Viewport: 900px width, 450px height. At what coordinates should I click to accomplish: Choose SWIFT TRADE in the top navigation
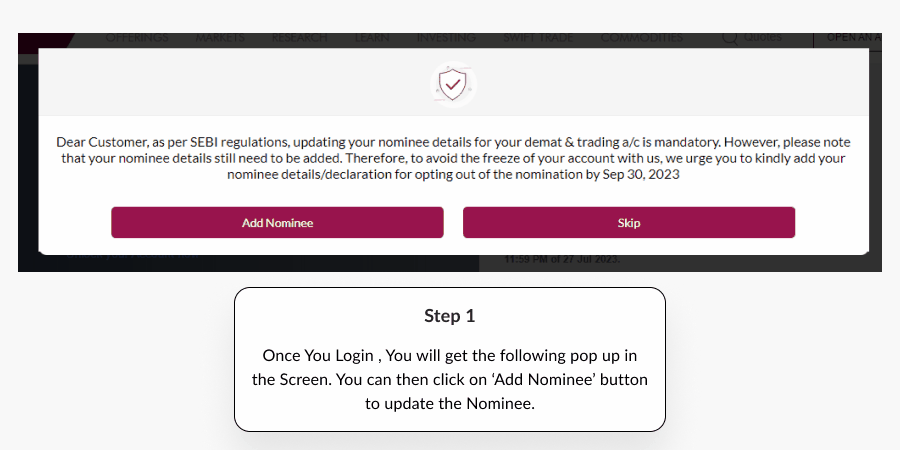pyautogui.click(x=538, y=38)
